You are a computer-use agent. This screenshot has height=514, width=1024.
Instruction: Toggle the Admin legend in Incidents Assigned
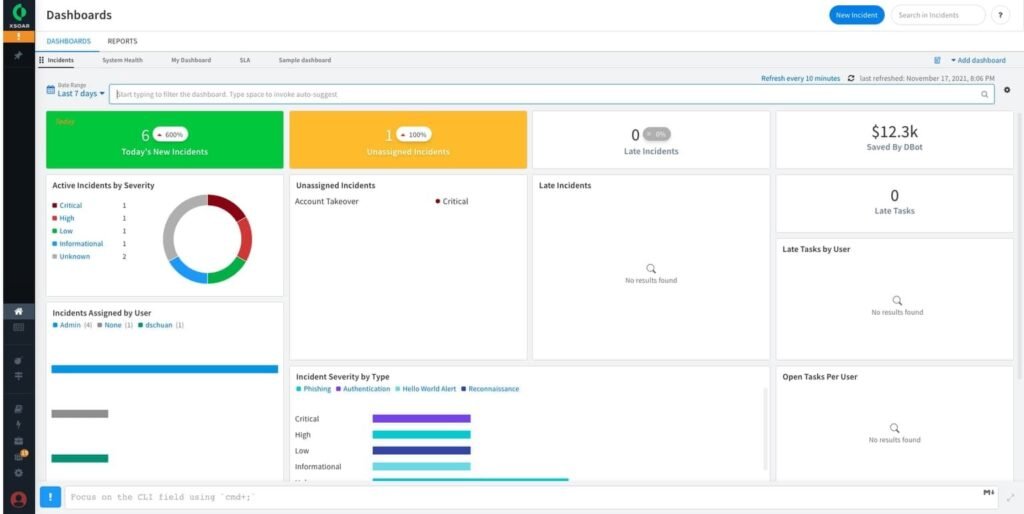[x=69, y=325]
